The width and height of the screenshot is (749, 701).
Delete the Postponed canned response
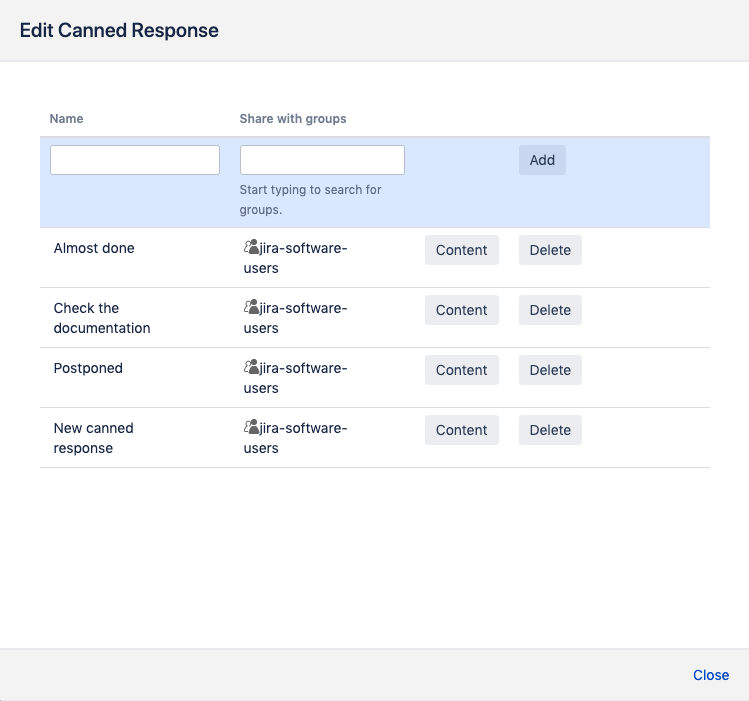pos(549,370)
